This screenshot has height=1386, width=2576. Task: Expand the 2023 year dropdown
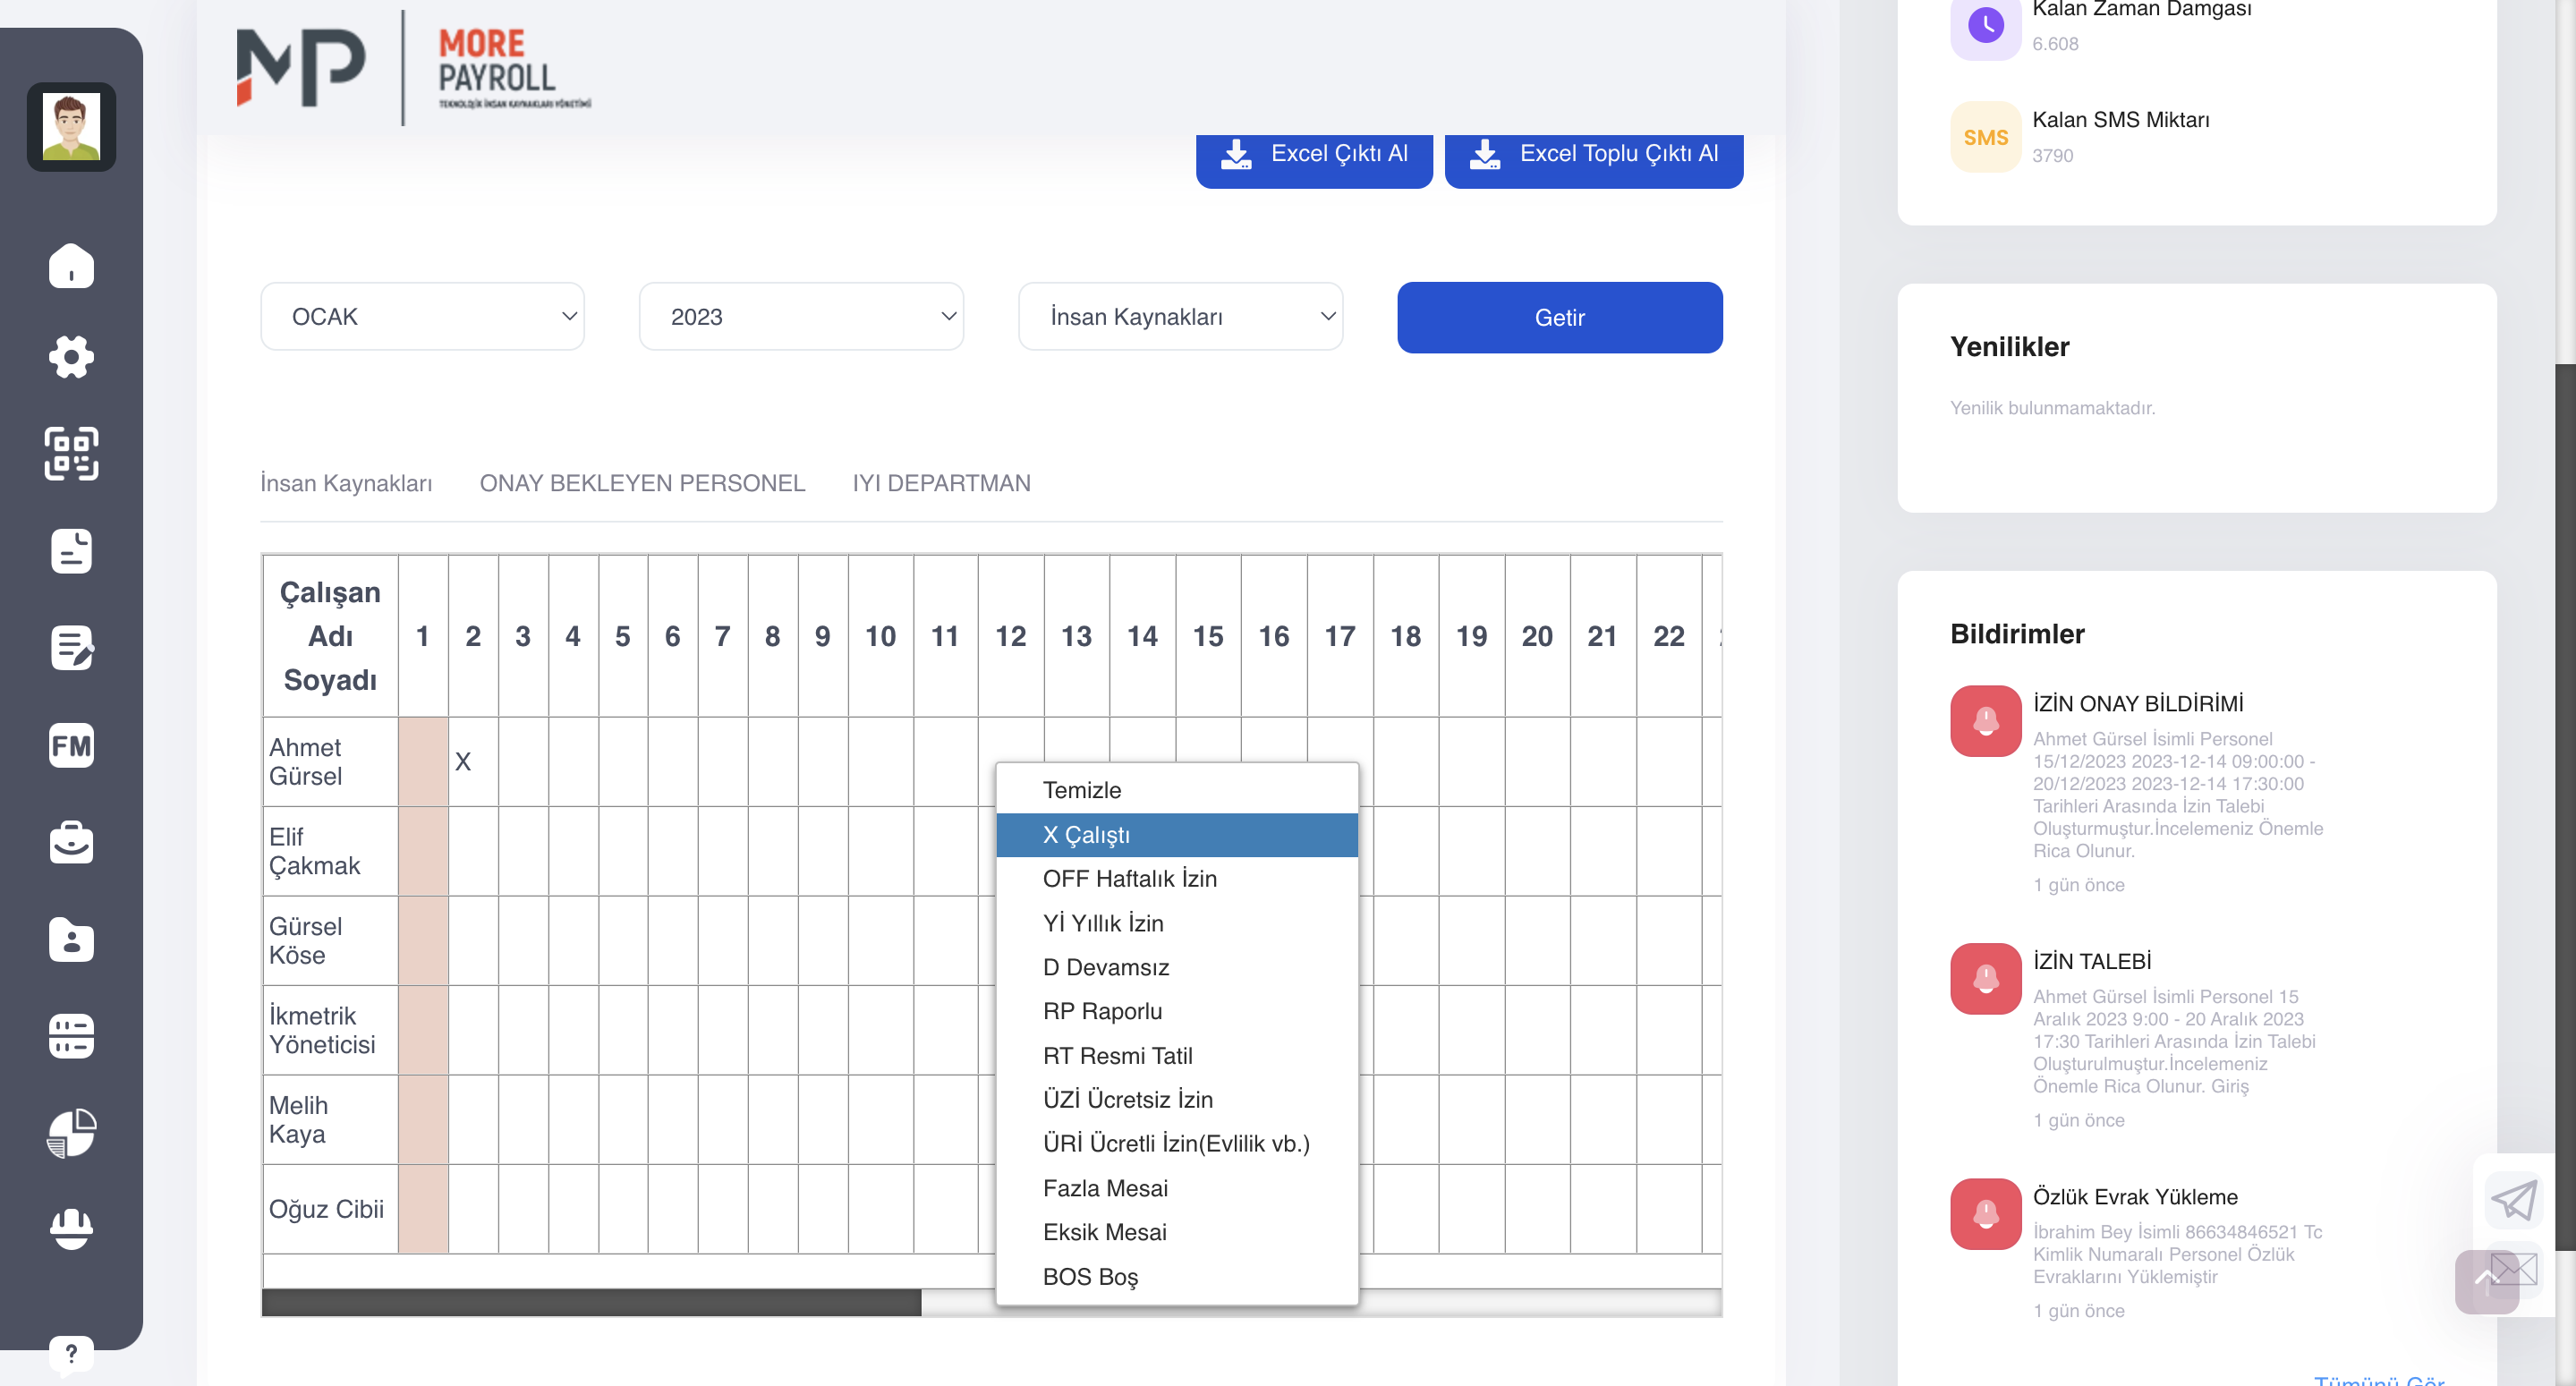[801, 317]
